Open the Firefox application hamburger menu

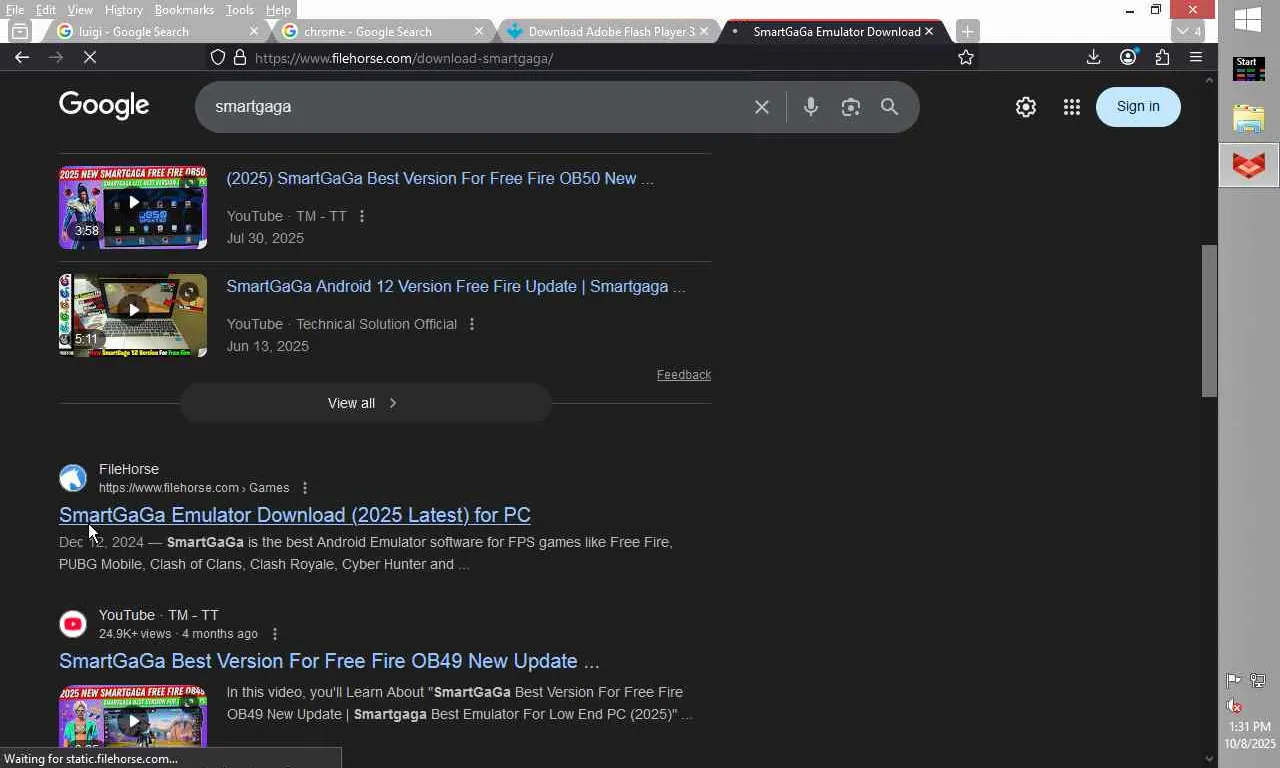[x=1196, y=58]
